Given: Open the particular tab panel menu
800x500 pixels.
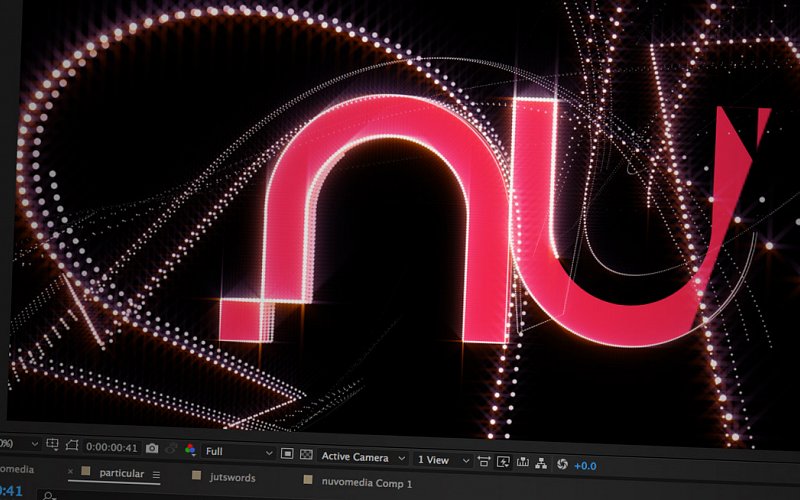Looking at the screenshot, I should [156, 475].
